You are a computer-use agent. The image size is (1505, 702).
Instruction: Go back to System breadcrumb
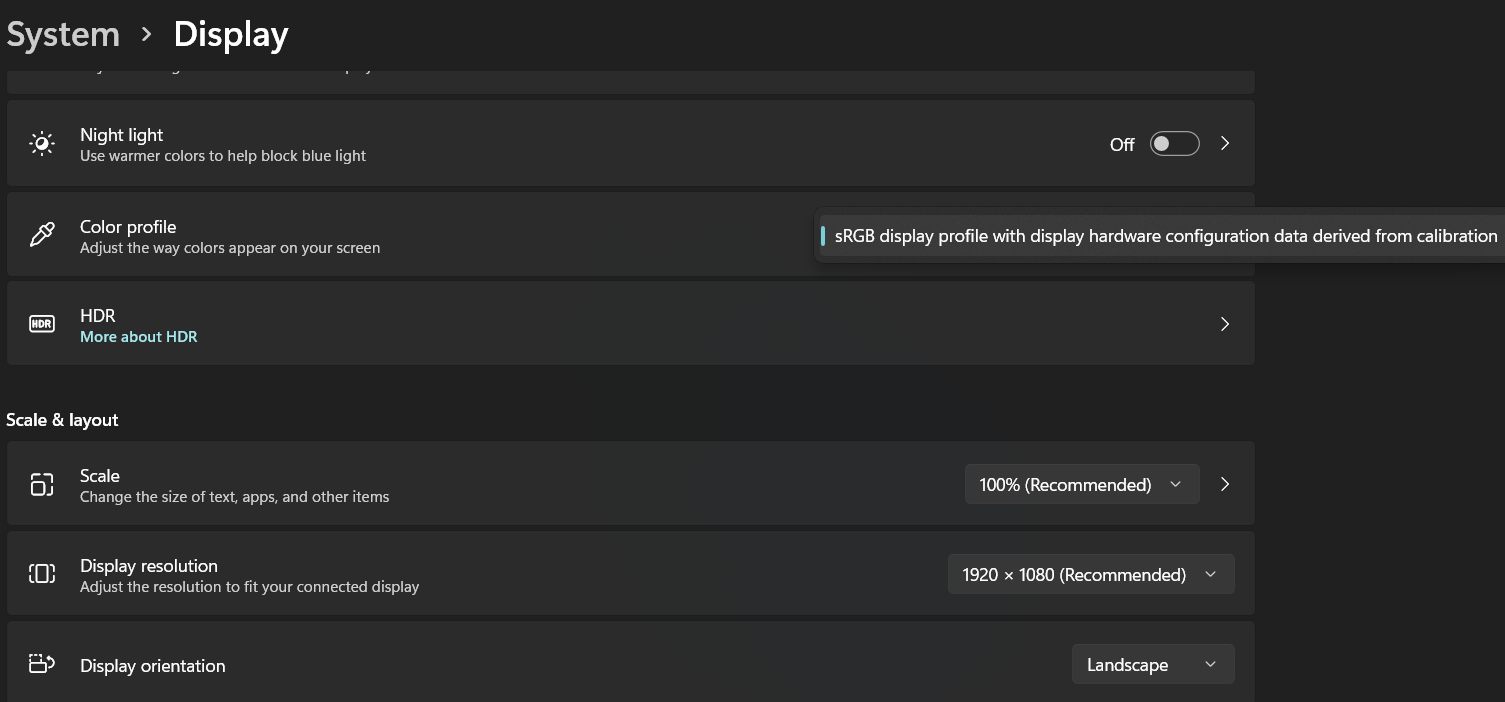[63, 35]
